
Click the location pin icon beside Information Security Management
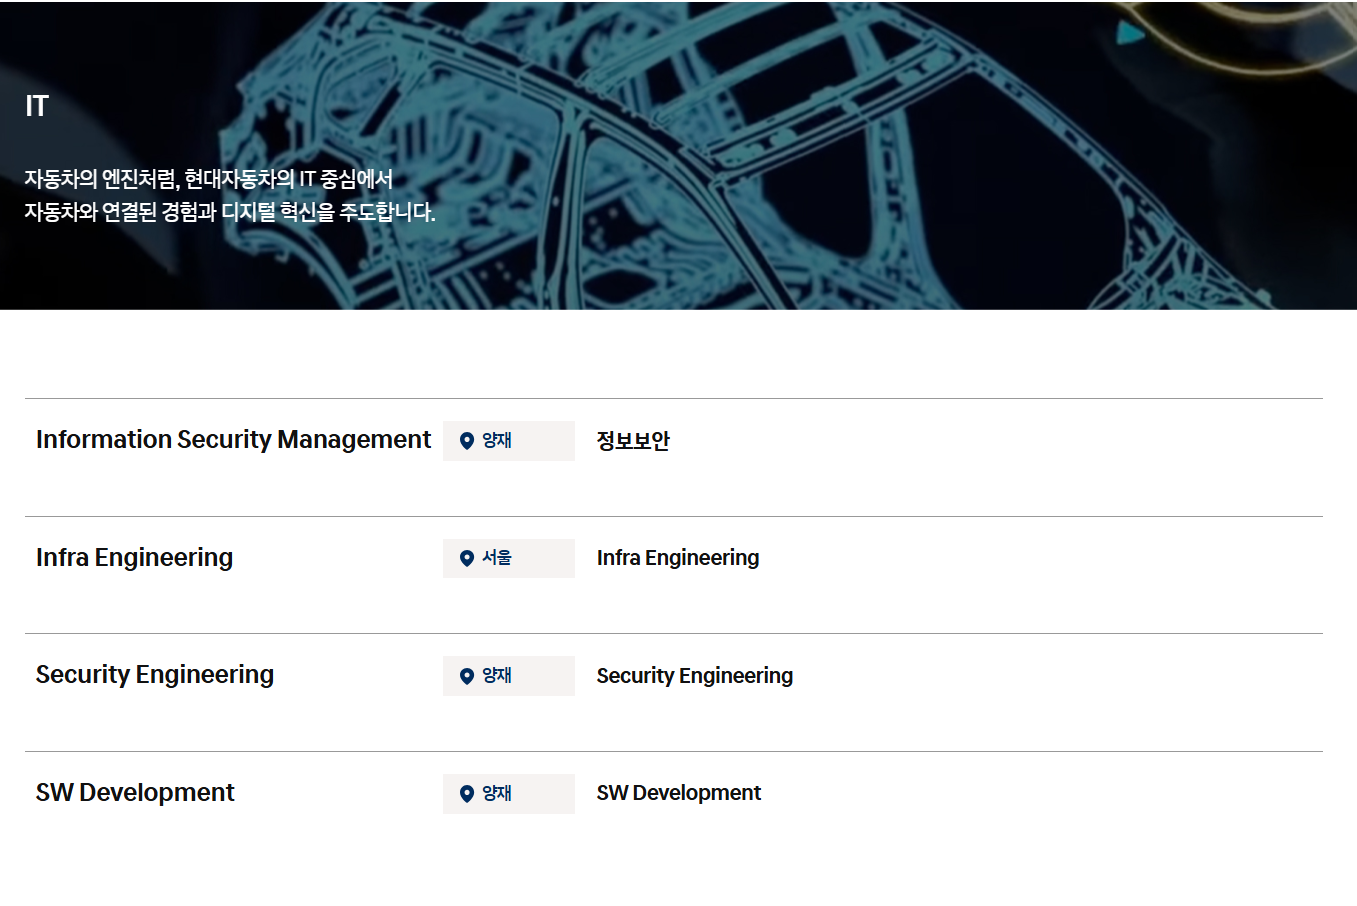coord(466,441)
